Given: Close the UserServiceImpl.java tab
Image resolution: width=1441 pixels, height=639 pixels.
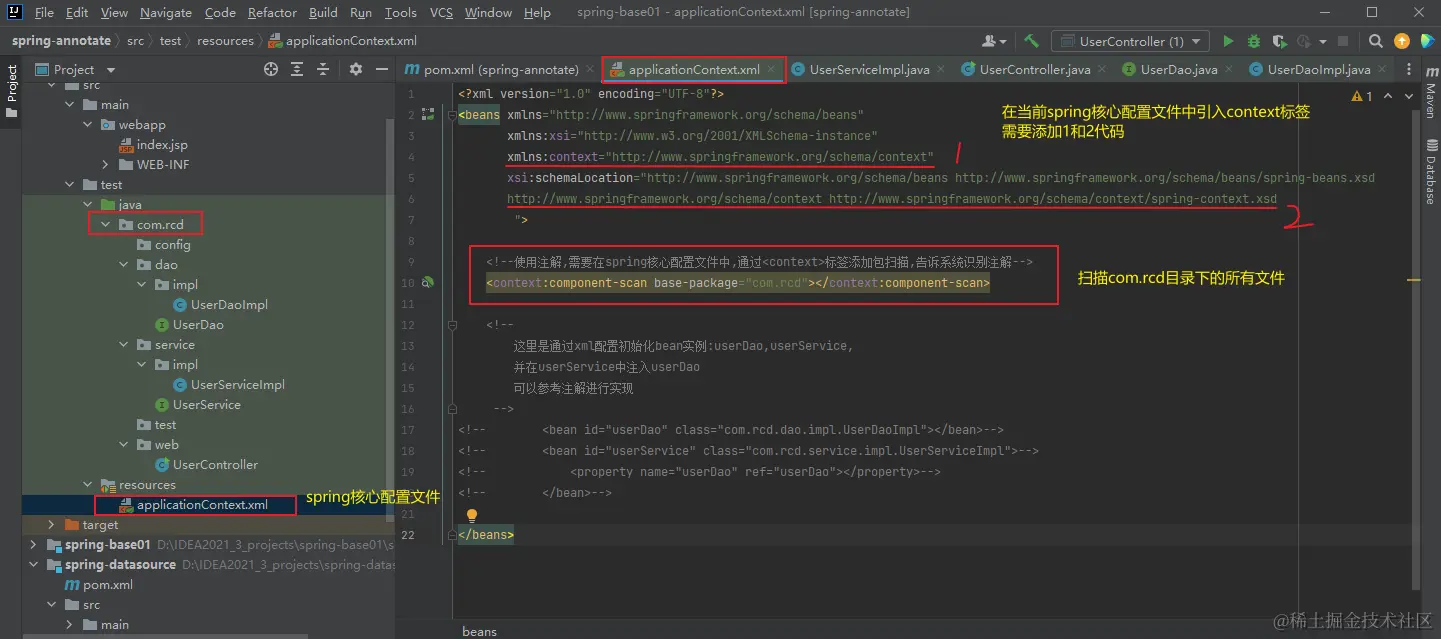Looking at the screenshot, I should tap(942, 70).
